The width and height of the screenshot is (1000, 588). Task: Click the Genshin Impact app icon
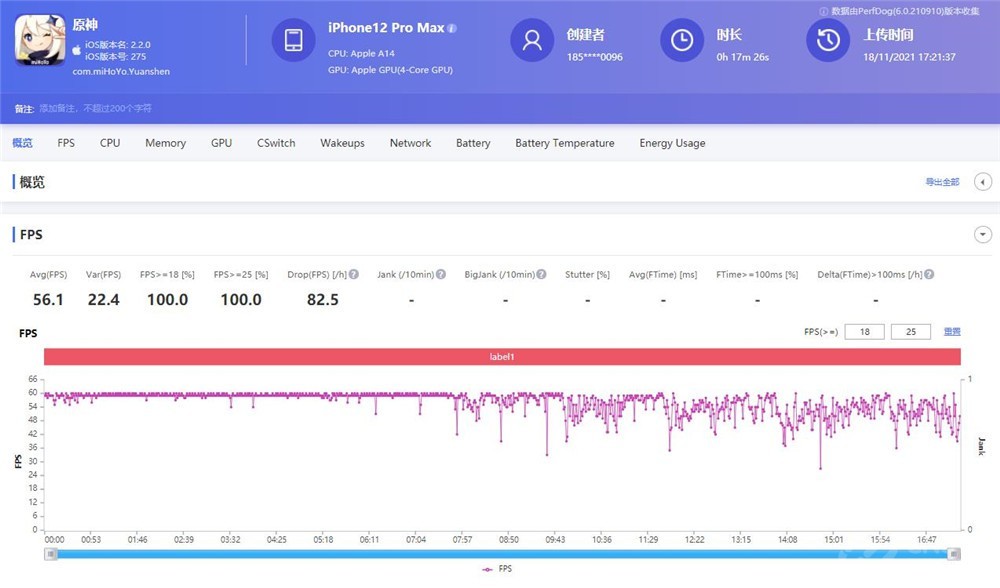click(40, 40)
